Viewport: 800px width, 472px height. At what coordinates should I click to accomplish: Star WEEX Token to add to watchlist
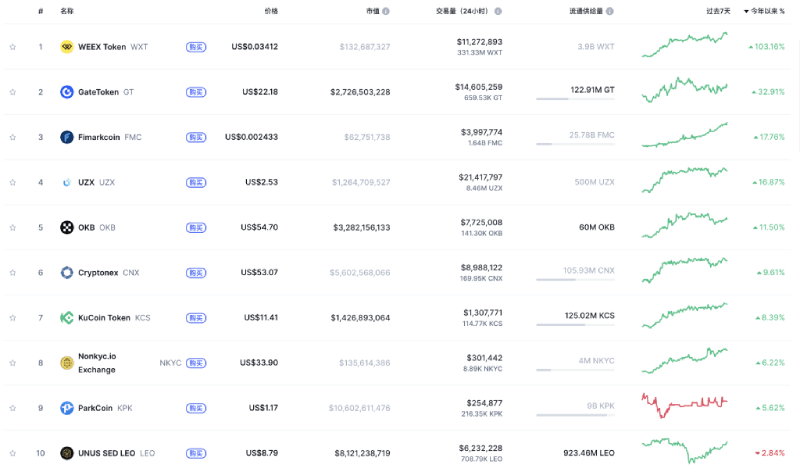[x=13, y=47]
